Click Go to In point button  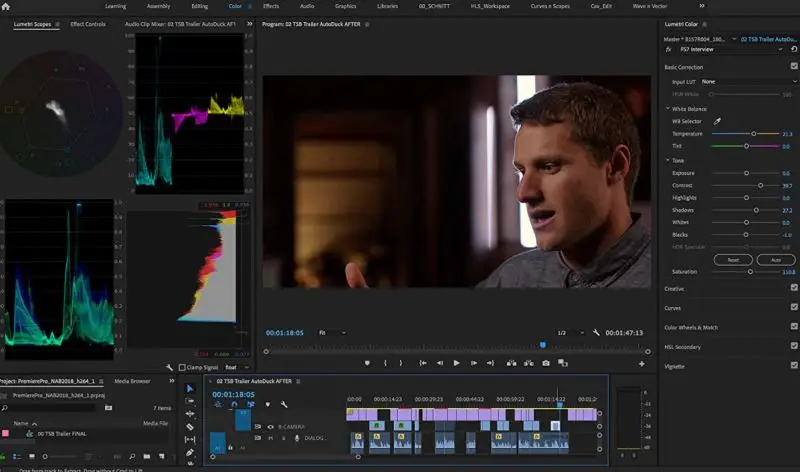[422, 363]
